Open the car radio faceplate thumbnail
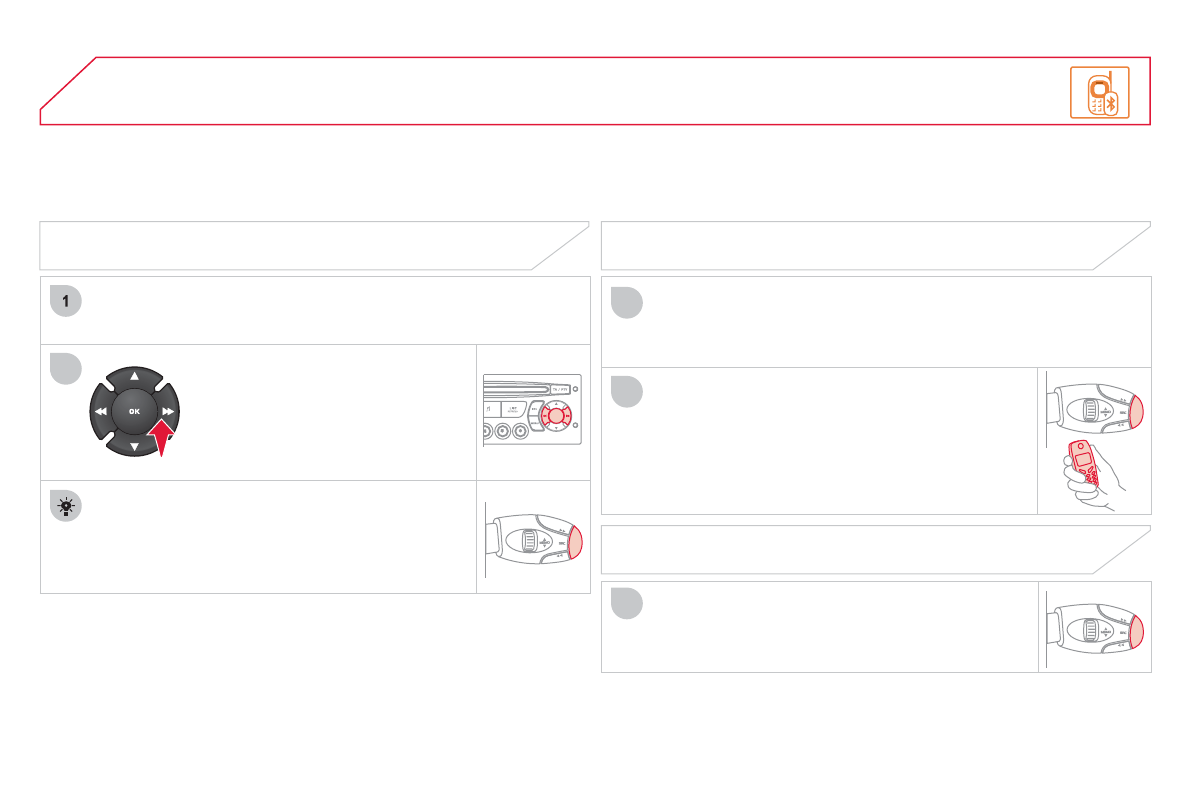 pos(533,410)
